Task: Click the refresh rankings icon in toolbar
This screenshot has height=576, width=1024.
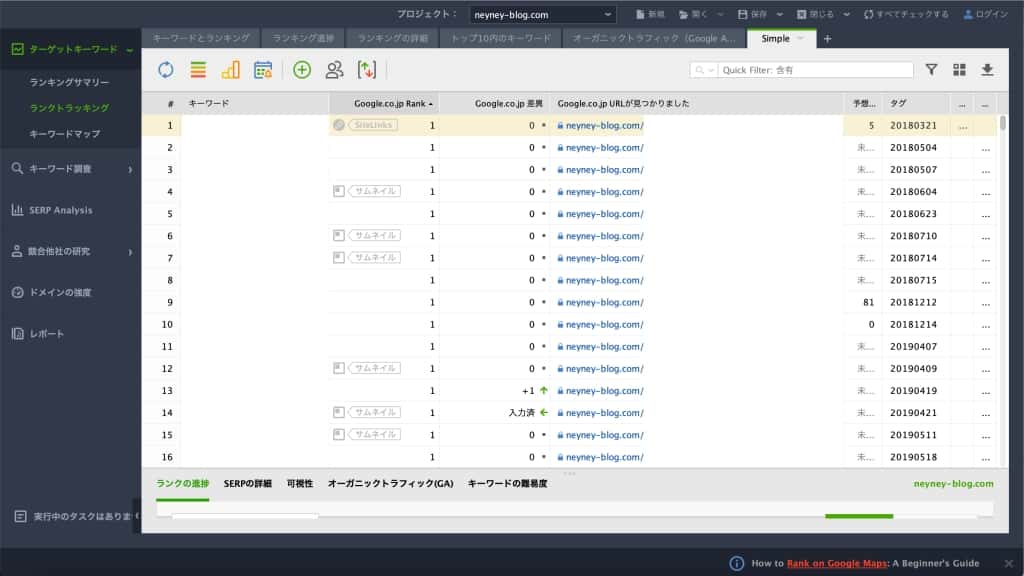Action: point(166,70)
